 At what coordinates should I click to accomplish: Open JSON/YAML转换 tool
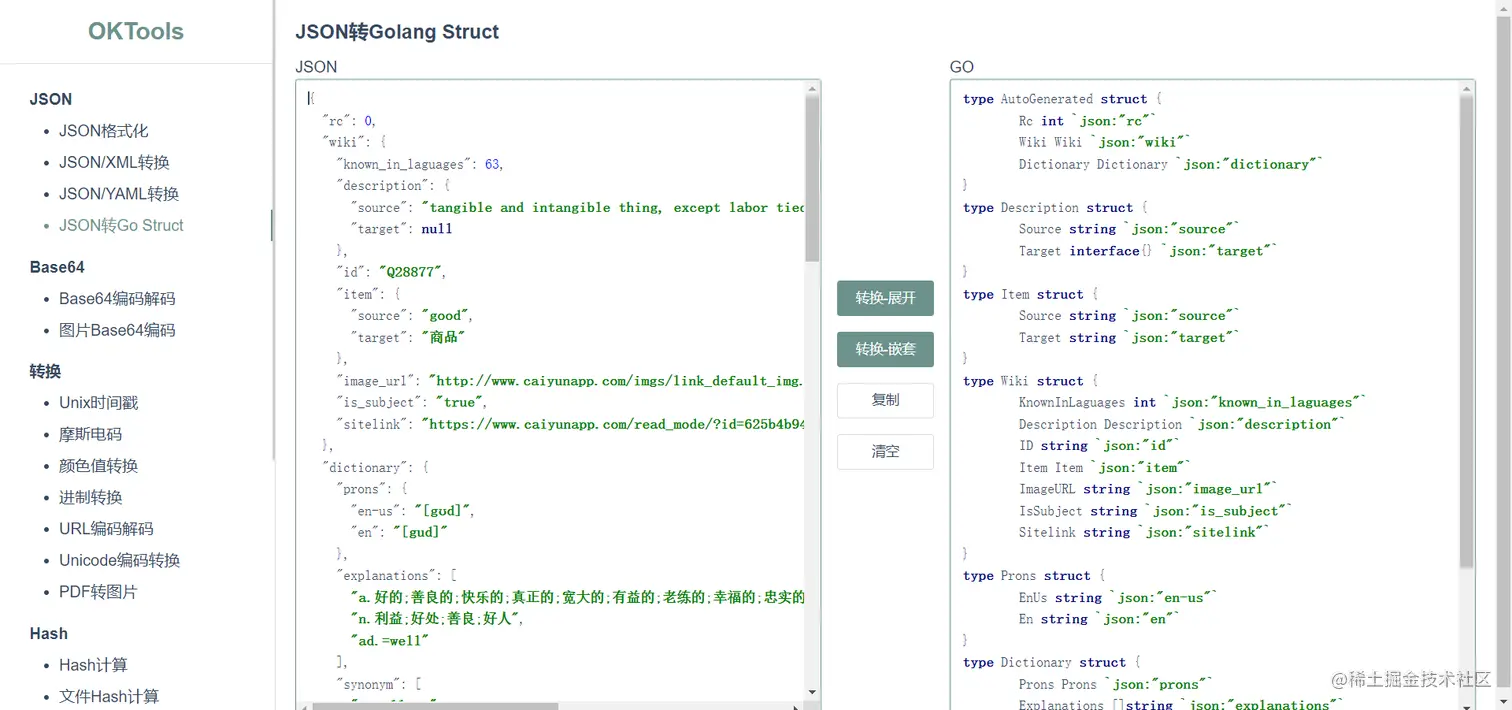[119, 194]
